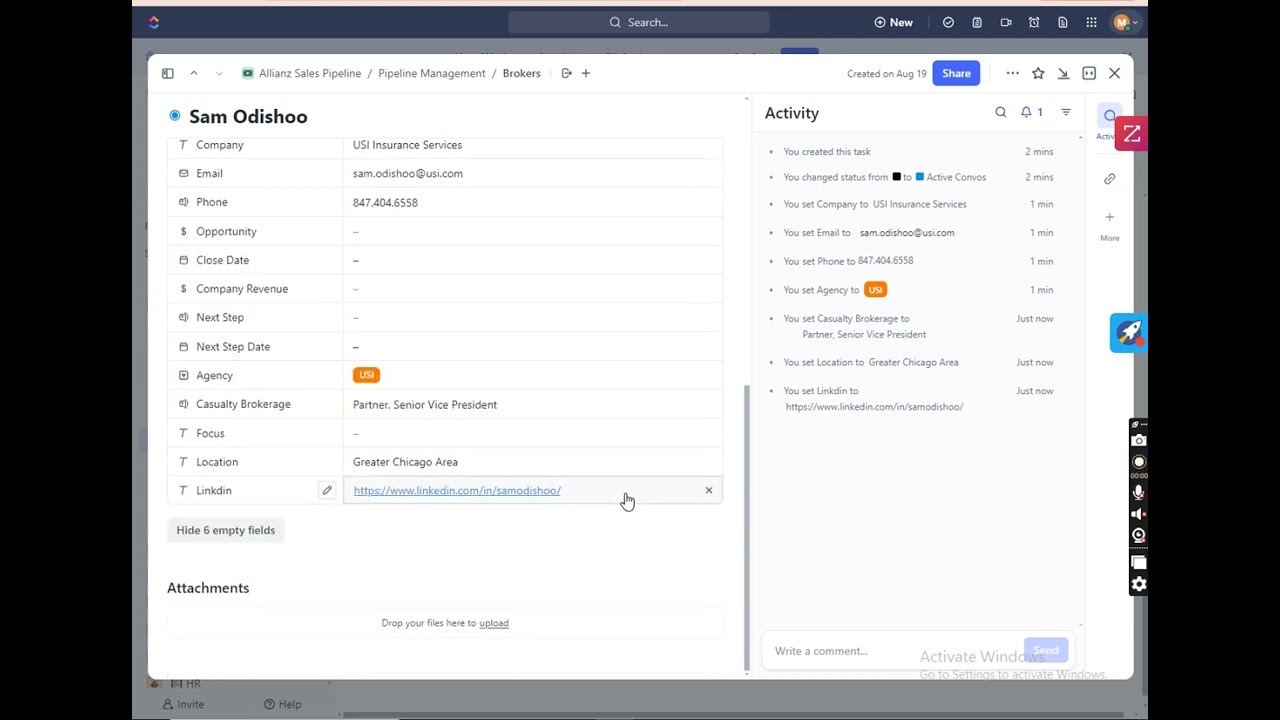The image size is (1280, 720).
Task: Minimize task with the arrow-down icon
Action: tap(1063, 73)
